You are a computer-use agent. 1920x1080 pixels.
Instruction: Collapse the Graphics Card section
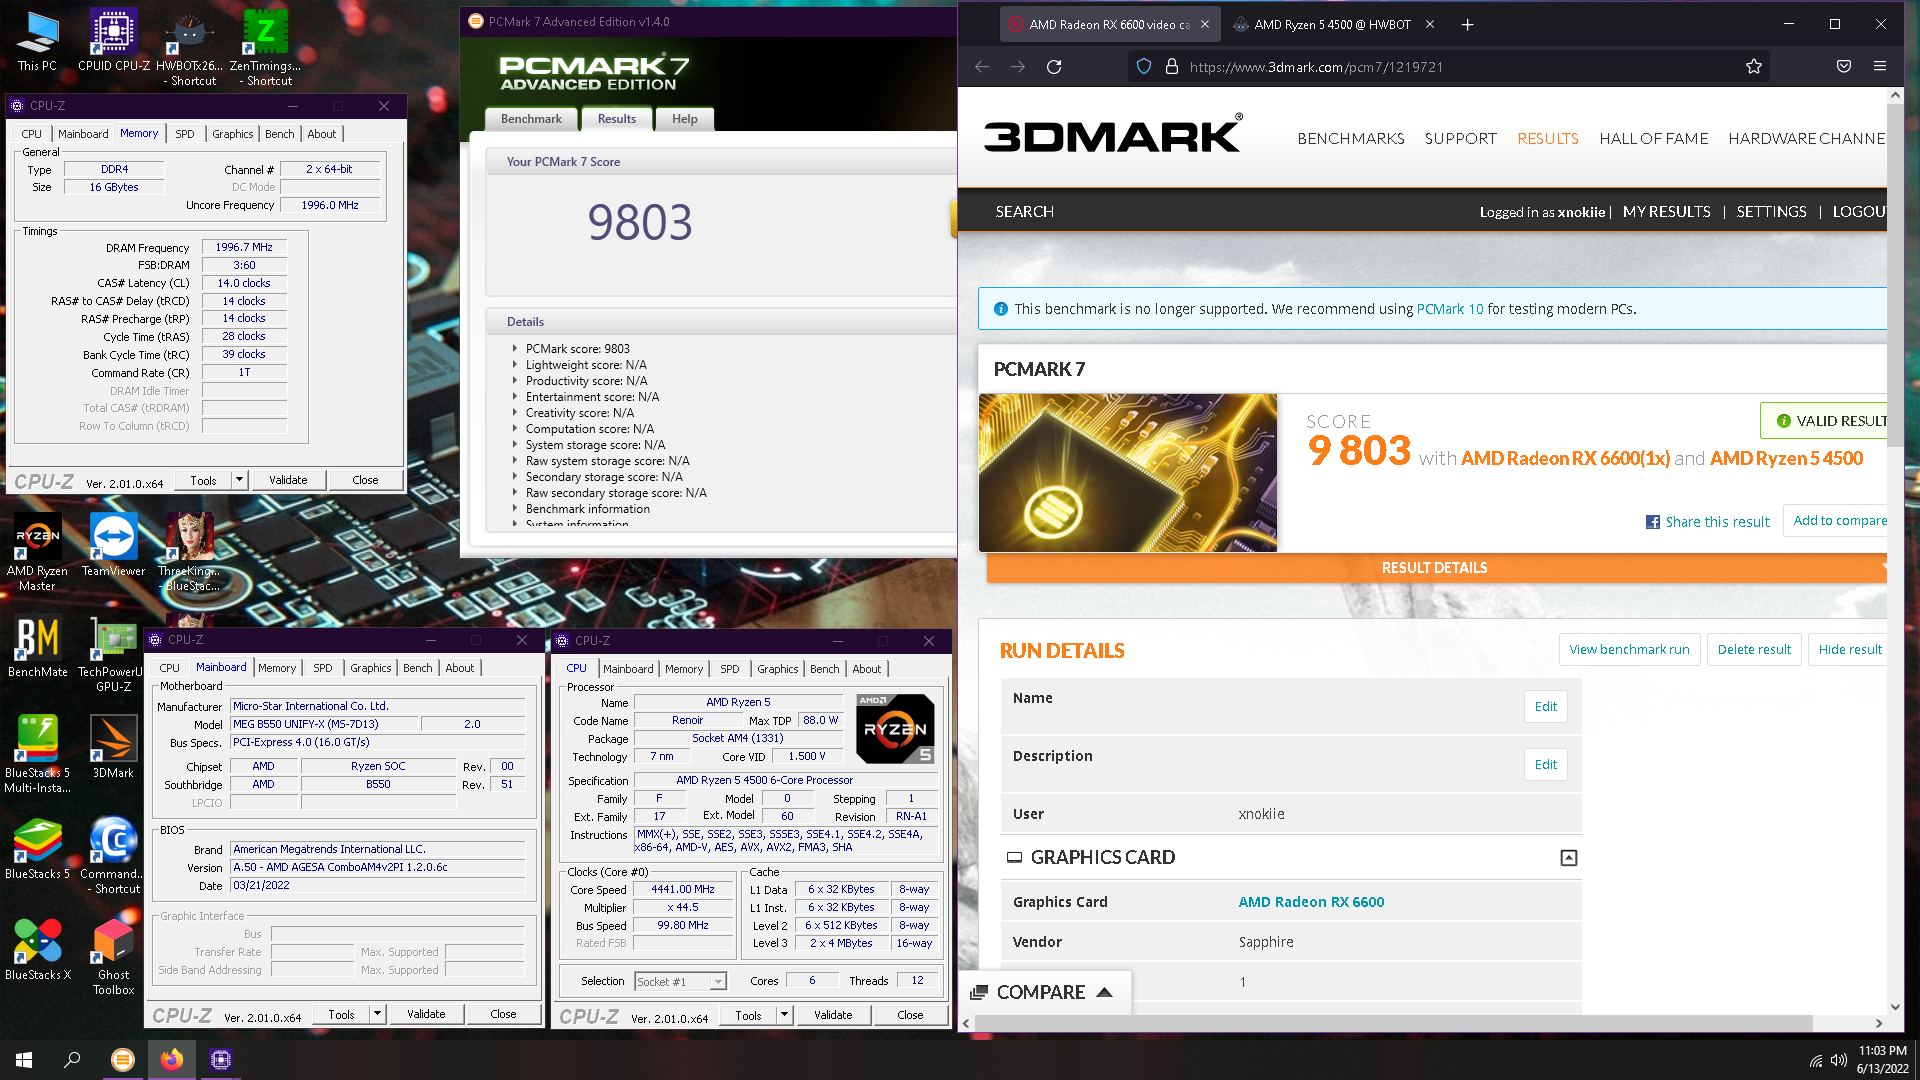[x=1569, y=858]
